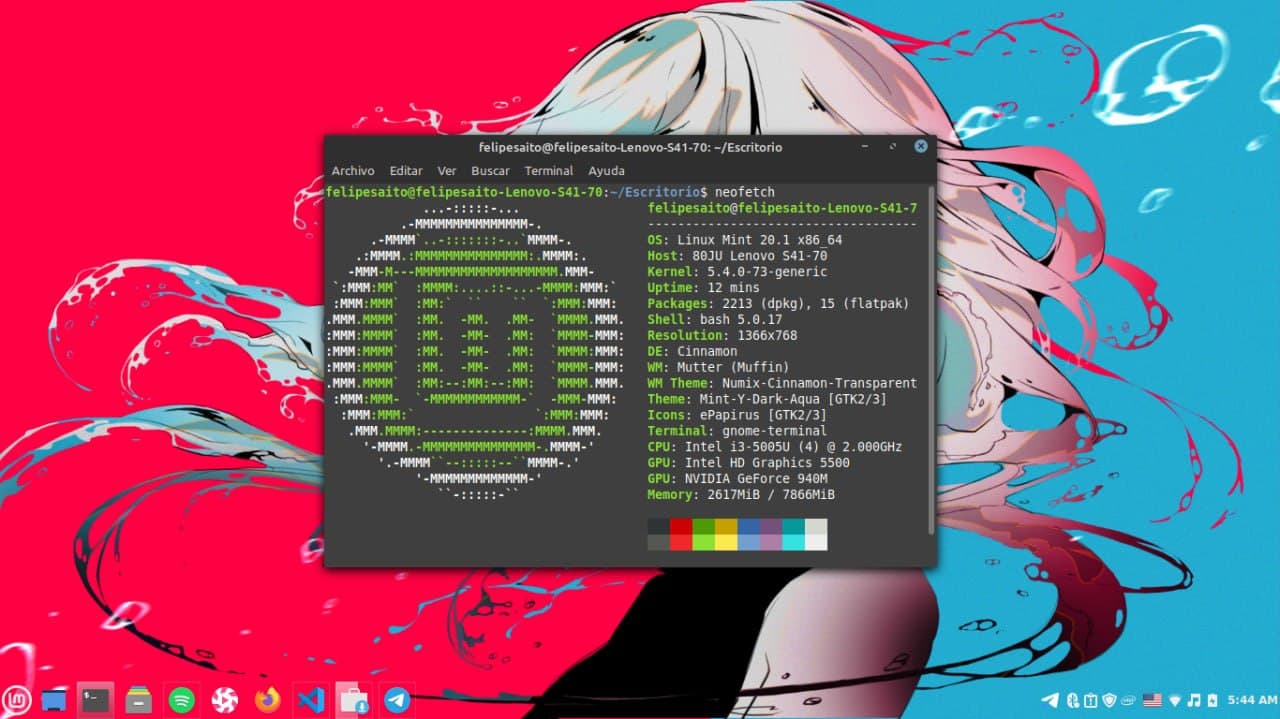Open the Software Manager bag icon
This screenshot has height=719, width=1280.
(x=352, y=700)
